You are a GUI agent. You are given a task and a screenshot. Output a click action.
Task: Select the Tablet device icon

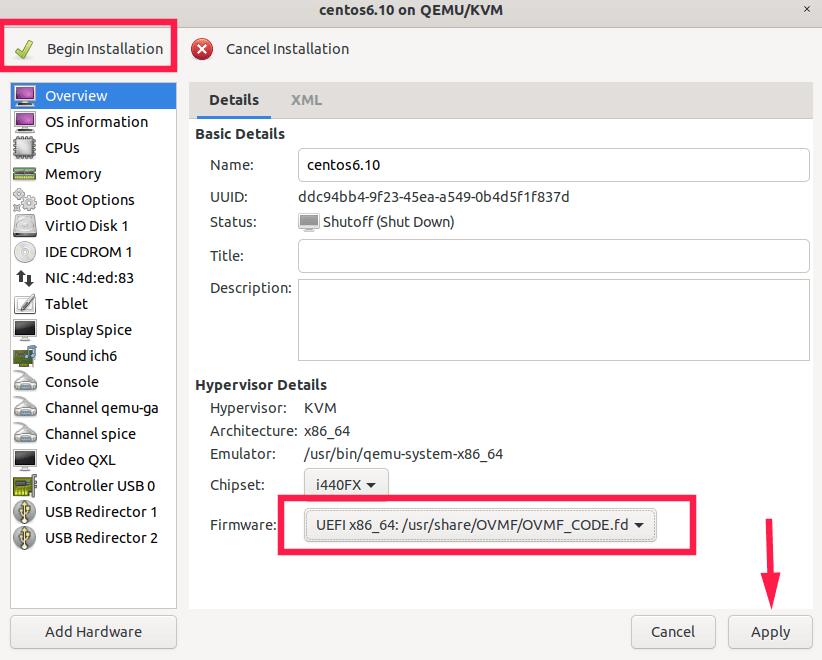(25, 304)
